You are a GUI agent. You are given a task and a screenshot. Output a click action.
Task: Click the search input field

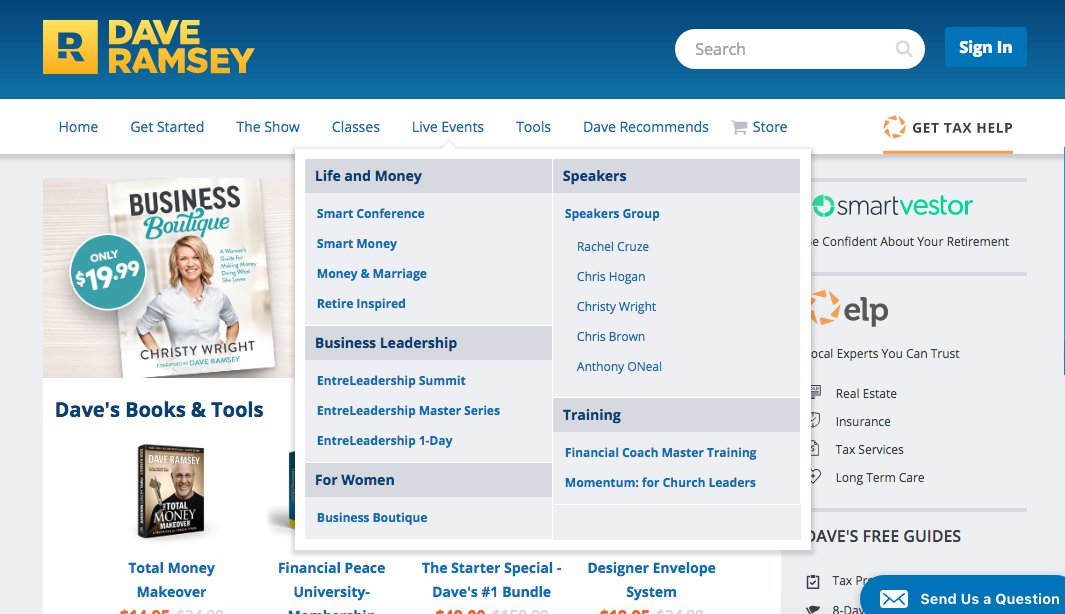click(x=799, y=49)
